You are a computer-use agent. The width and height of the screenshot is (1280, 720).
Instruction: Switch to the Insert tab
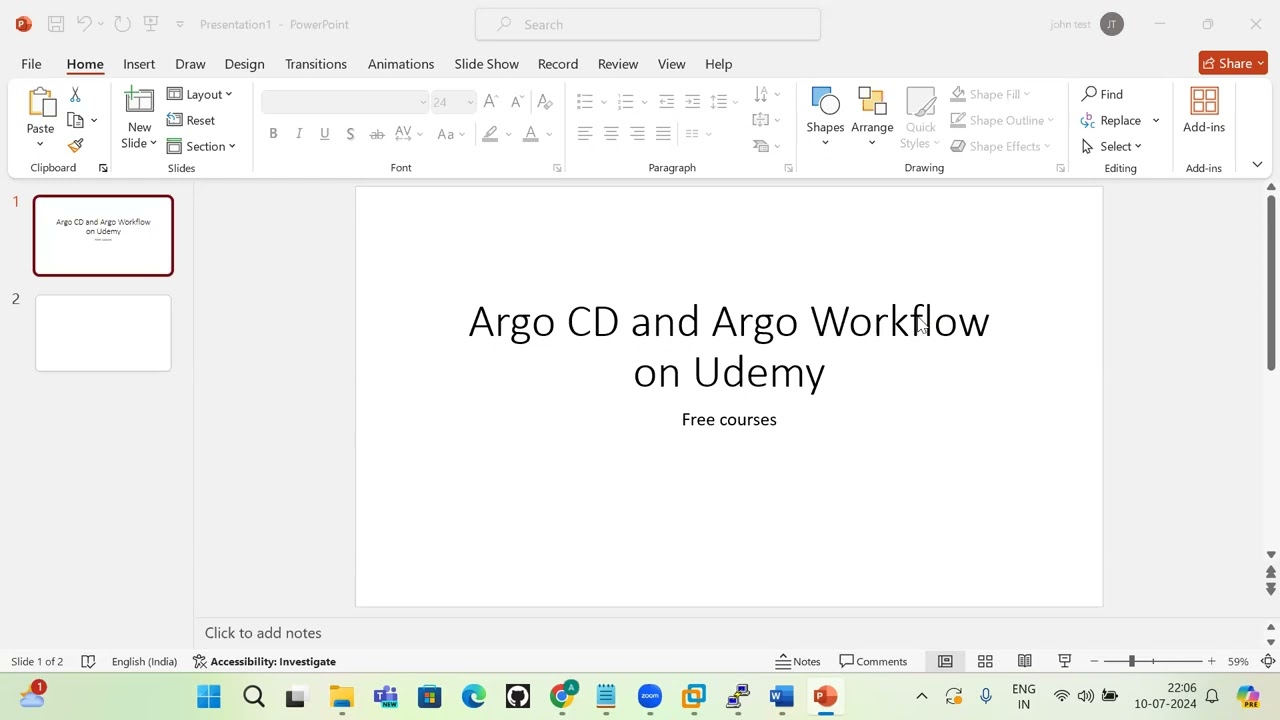tap(139, 64)
